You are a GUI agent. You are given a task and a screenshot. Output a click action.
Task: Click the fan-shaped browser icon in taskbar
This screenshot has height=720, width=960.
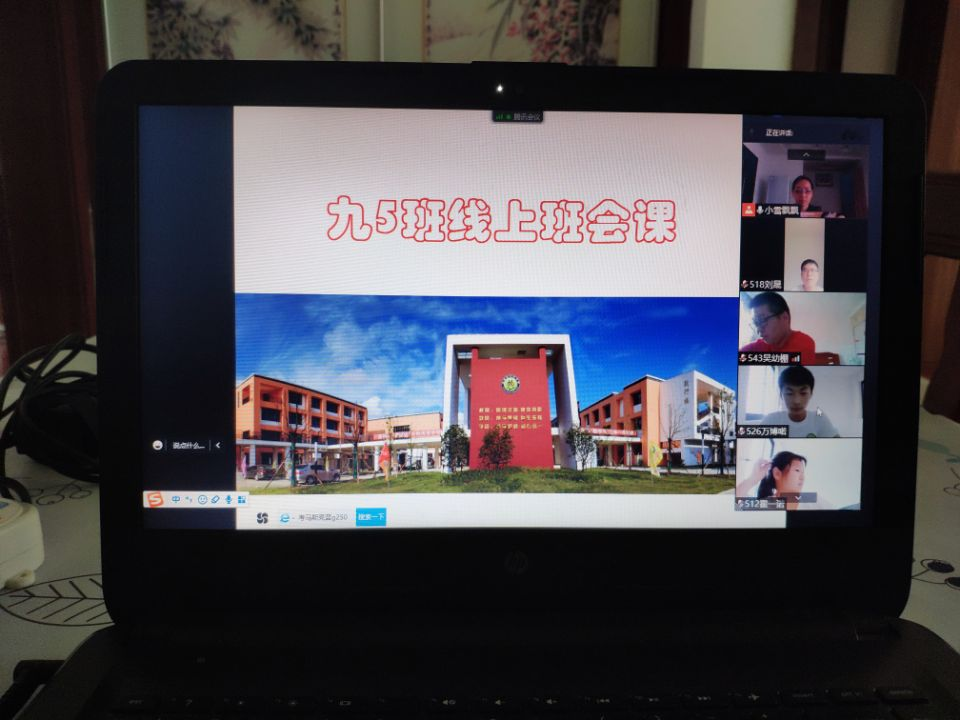tap(263, 517)
